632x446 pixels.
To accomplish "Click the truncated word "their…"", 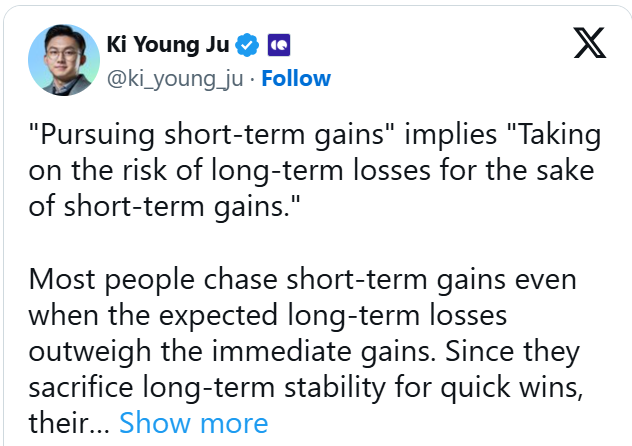I will click(68, 423).
